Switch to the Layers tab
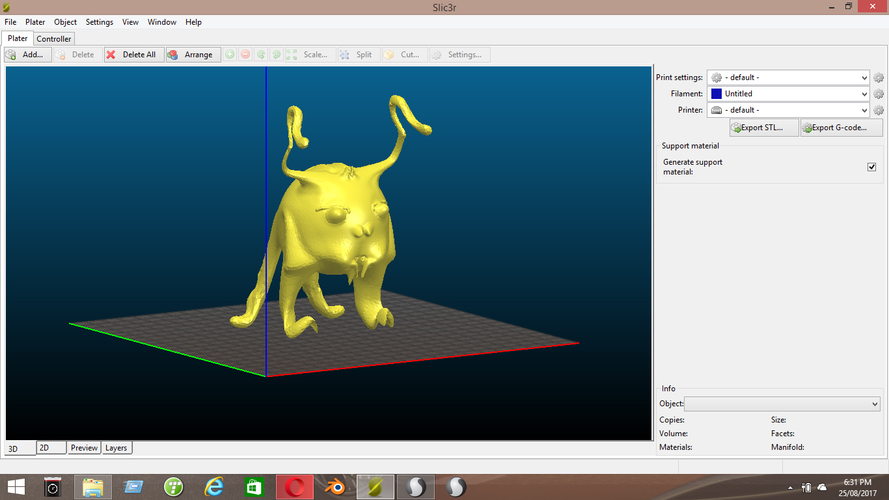The width and height of the screenshot is (889, 500). 116,448
